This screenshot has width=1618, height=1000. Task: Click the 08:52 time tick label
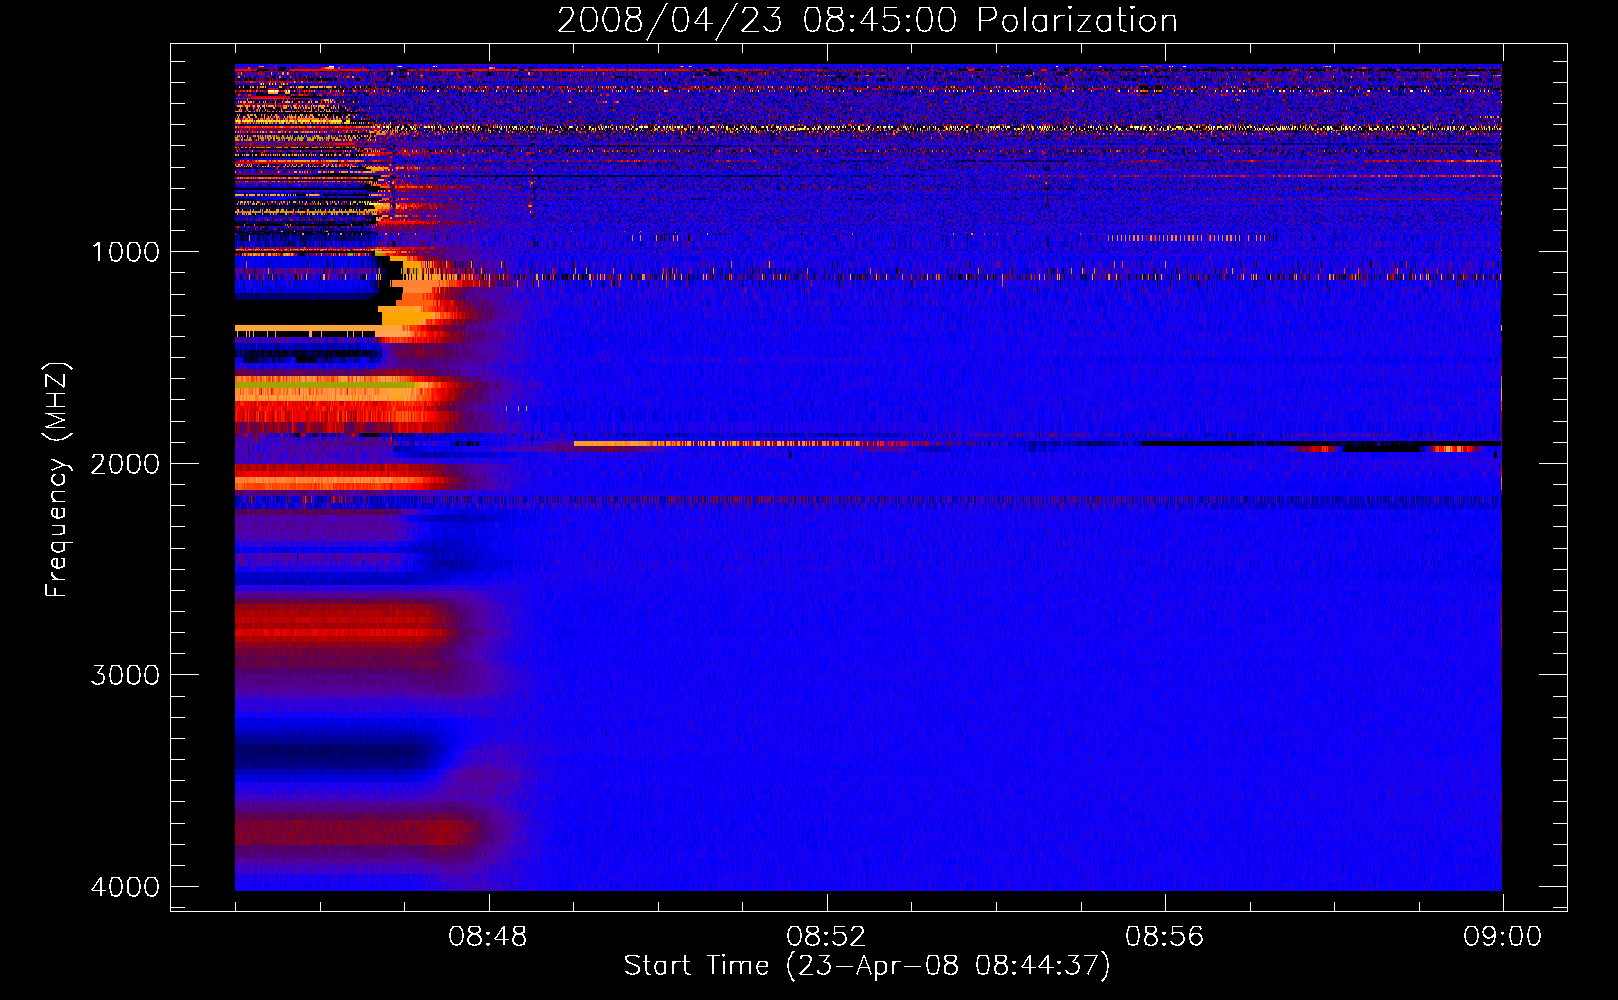coord(826,937)
